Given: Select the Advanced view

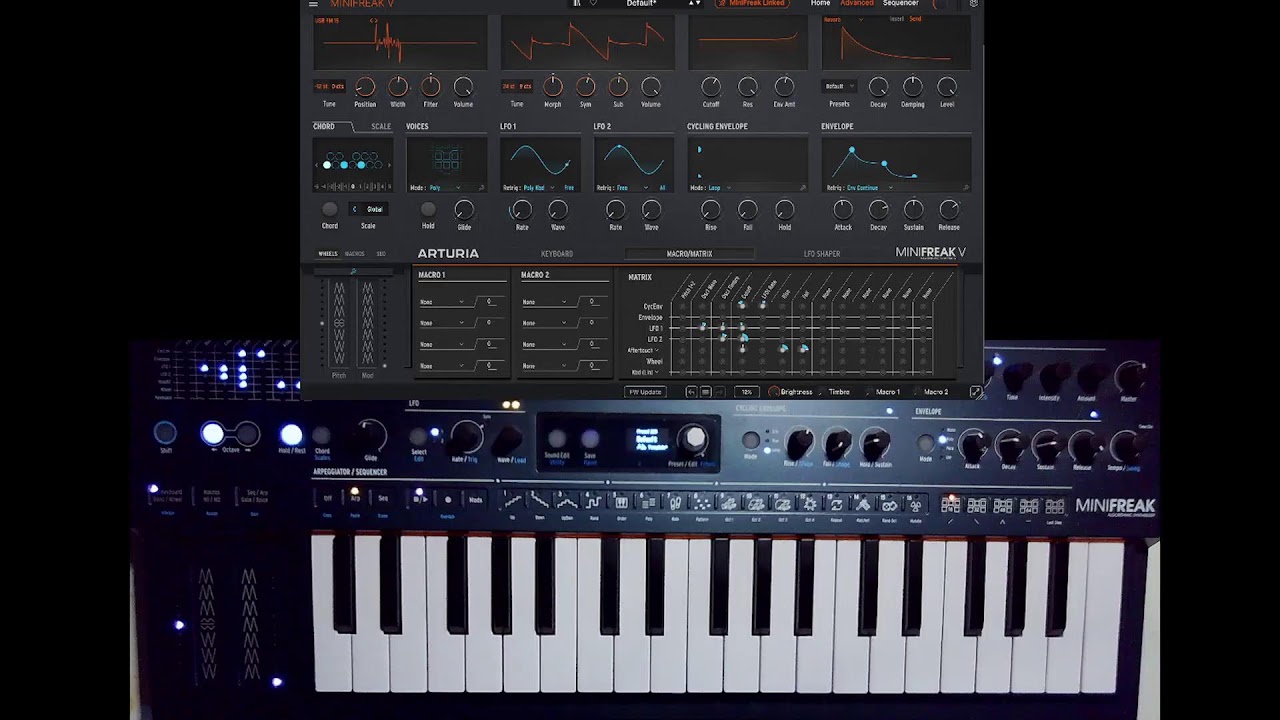Looking at the screenshot, I should coord(856,4).
